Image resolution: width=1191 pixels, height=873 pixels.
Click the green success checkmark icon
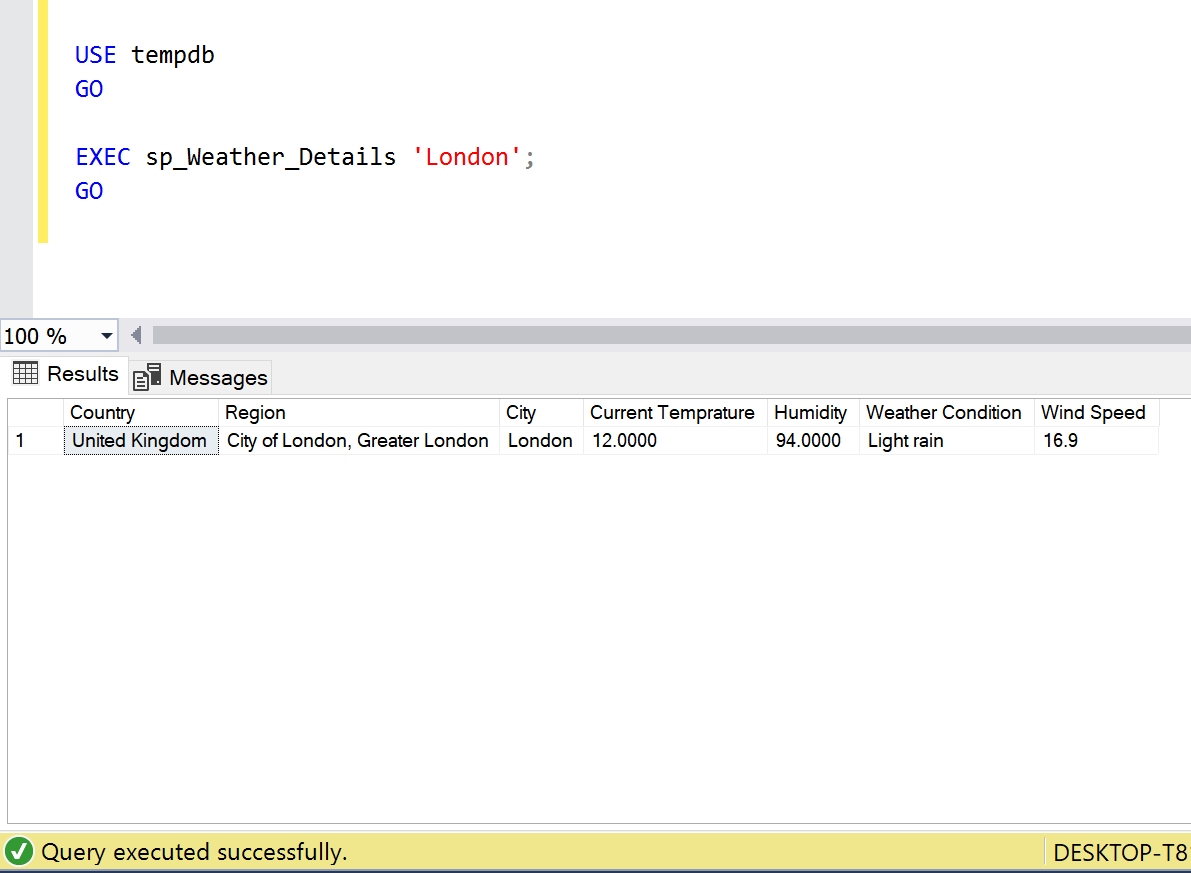pos(18,852)
